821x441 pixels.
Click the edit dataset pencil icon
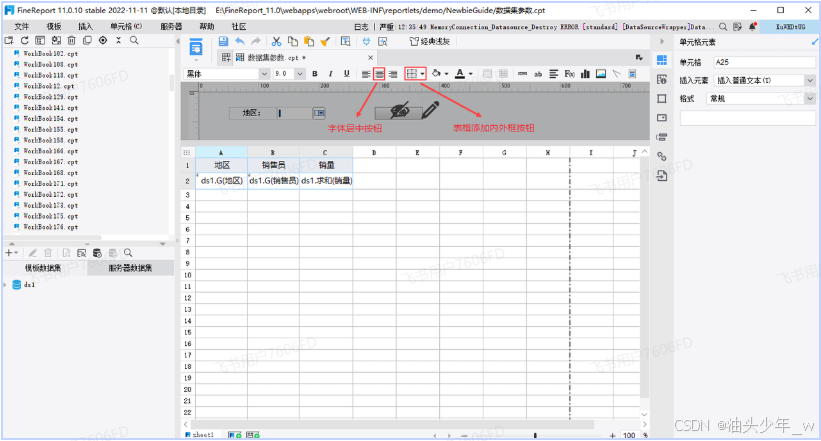click(x=32, y=253)
